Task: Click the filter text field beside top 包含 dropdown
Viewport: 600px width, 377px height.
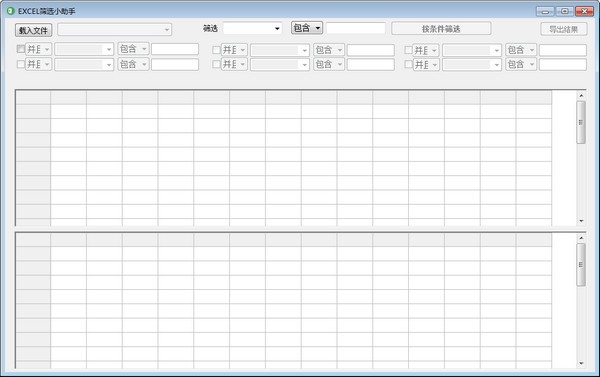Action: click(x=356, y=28)
